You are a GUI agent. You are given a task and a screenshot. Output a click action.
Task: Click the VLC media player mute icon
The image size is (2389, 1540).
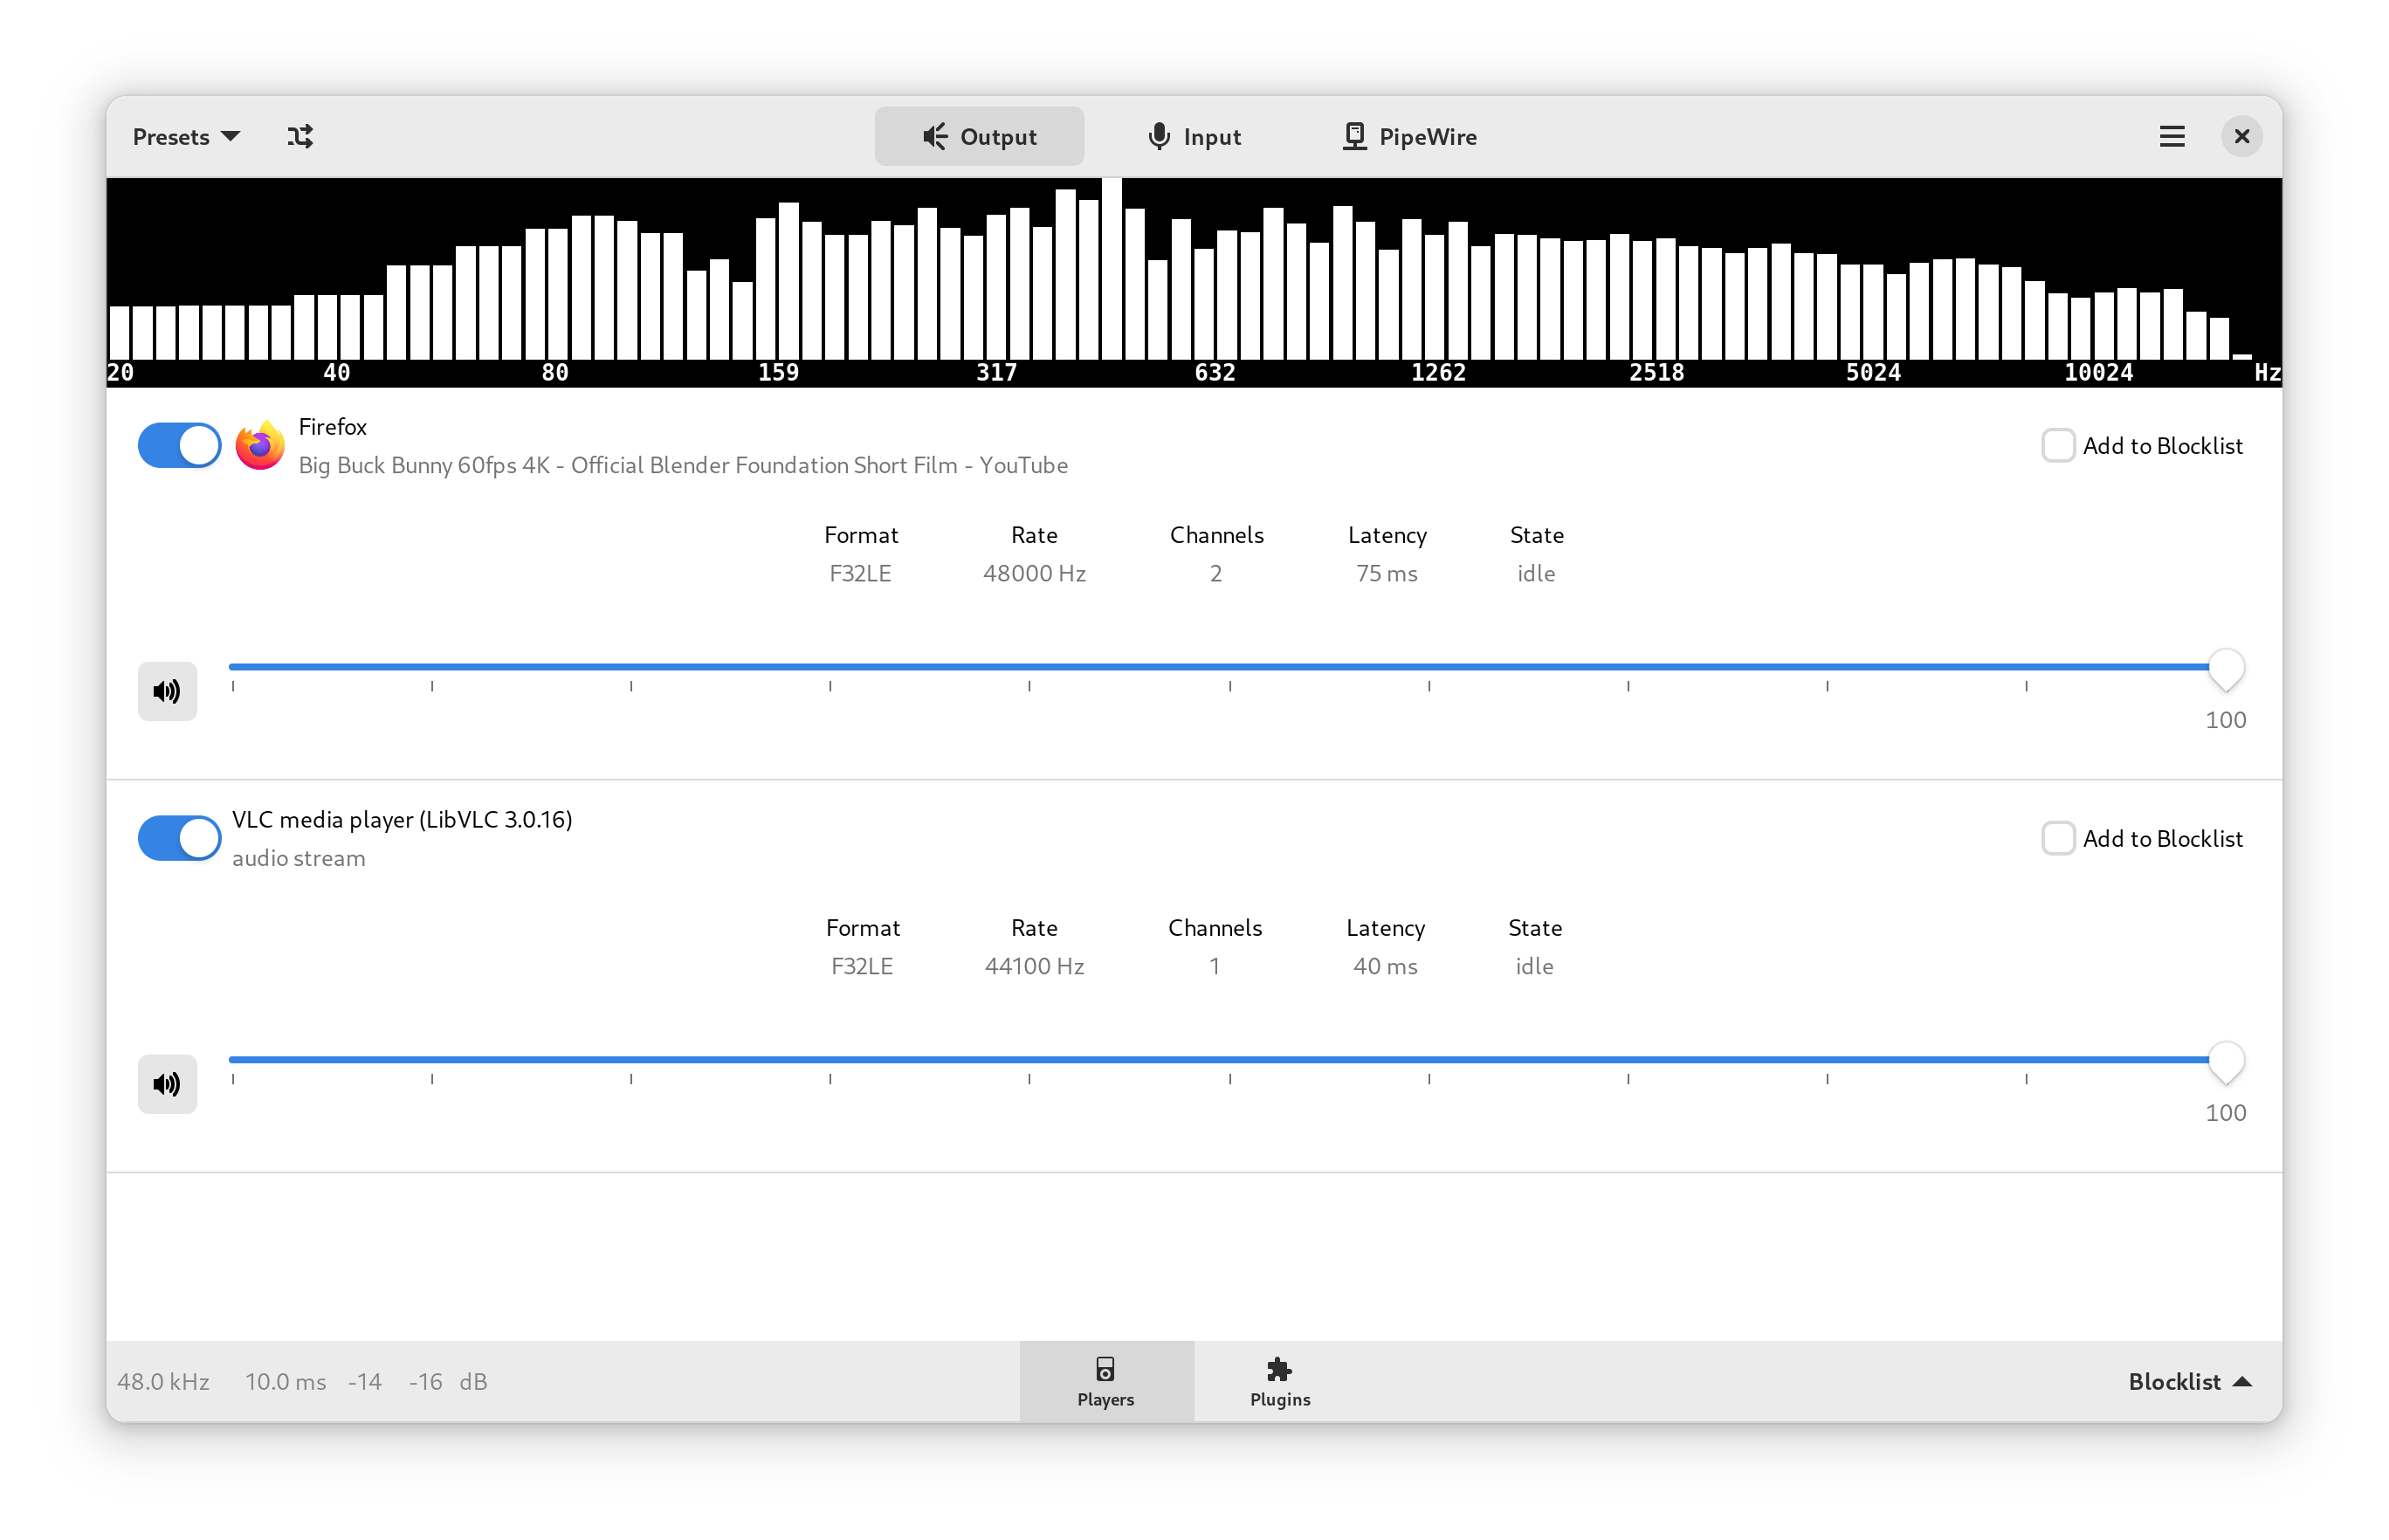coord(167,1081)
